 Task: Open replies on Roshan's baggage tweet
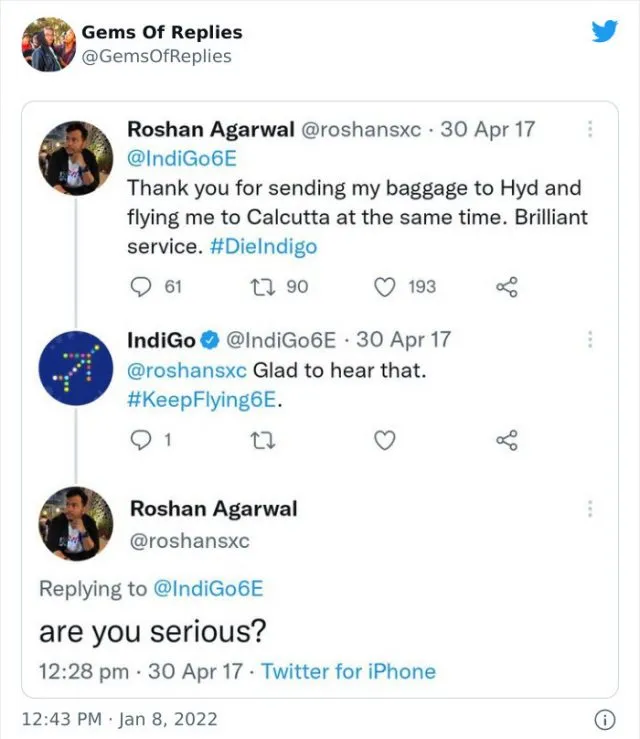tap(142, 287)
